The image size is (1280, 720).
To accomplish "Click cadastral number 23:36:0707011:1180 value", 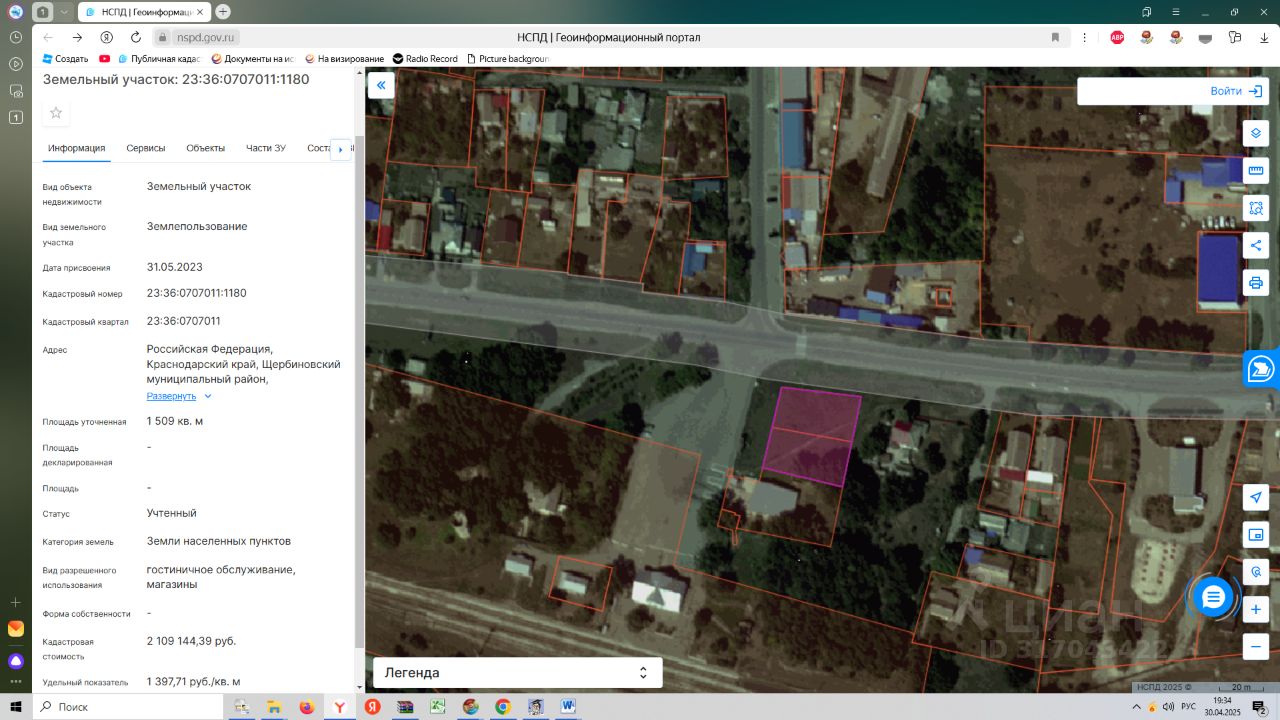I will click(x=196, y=293).
